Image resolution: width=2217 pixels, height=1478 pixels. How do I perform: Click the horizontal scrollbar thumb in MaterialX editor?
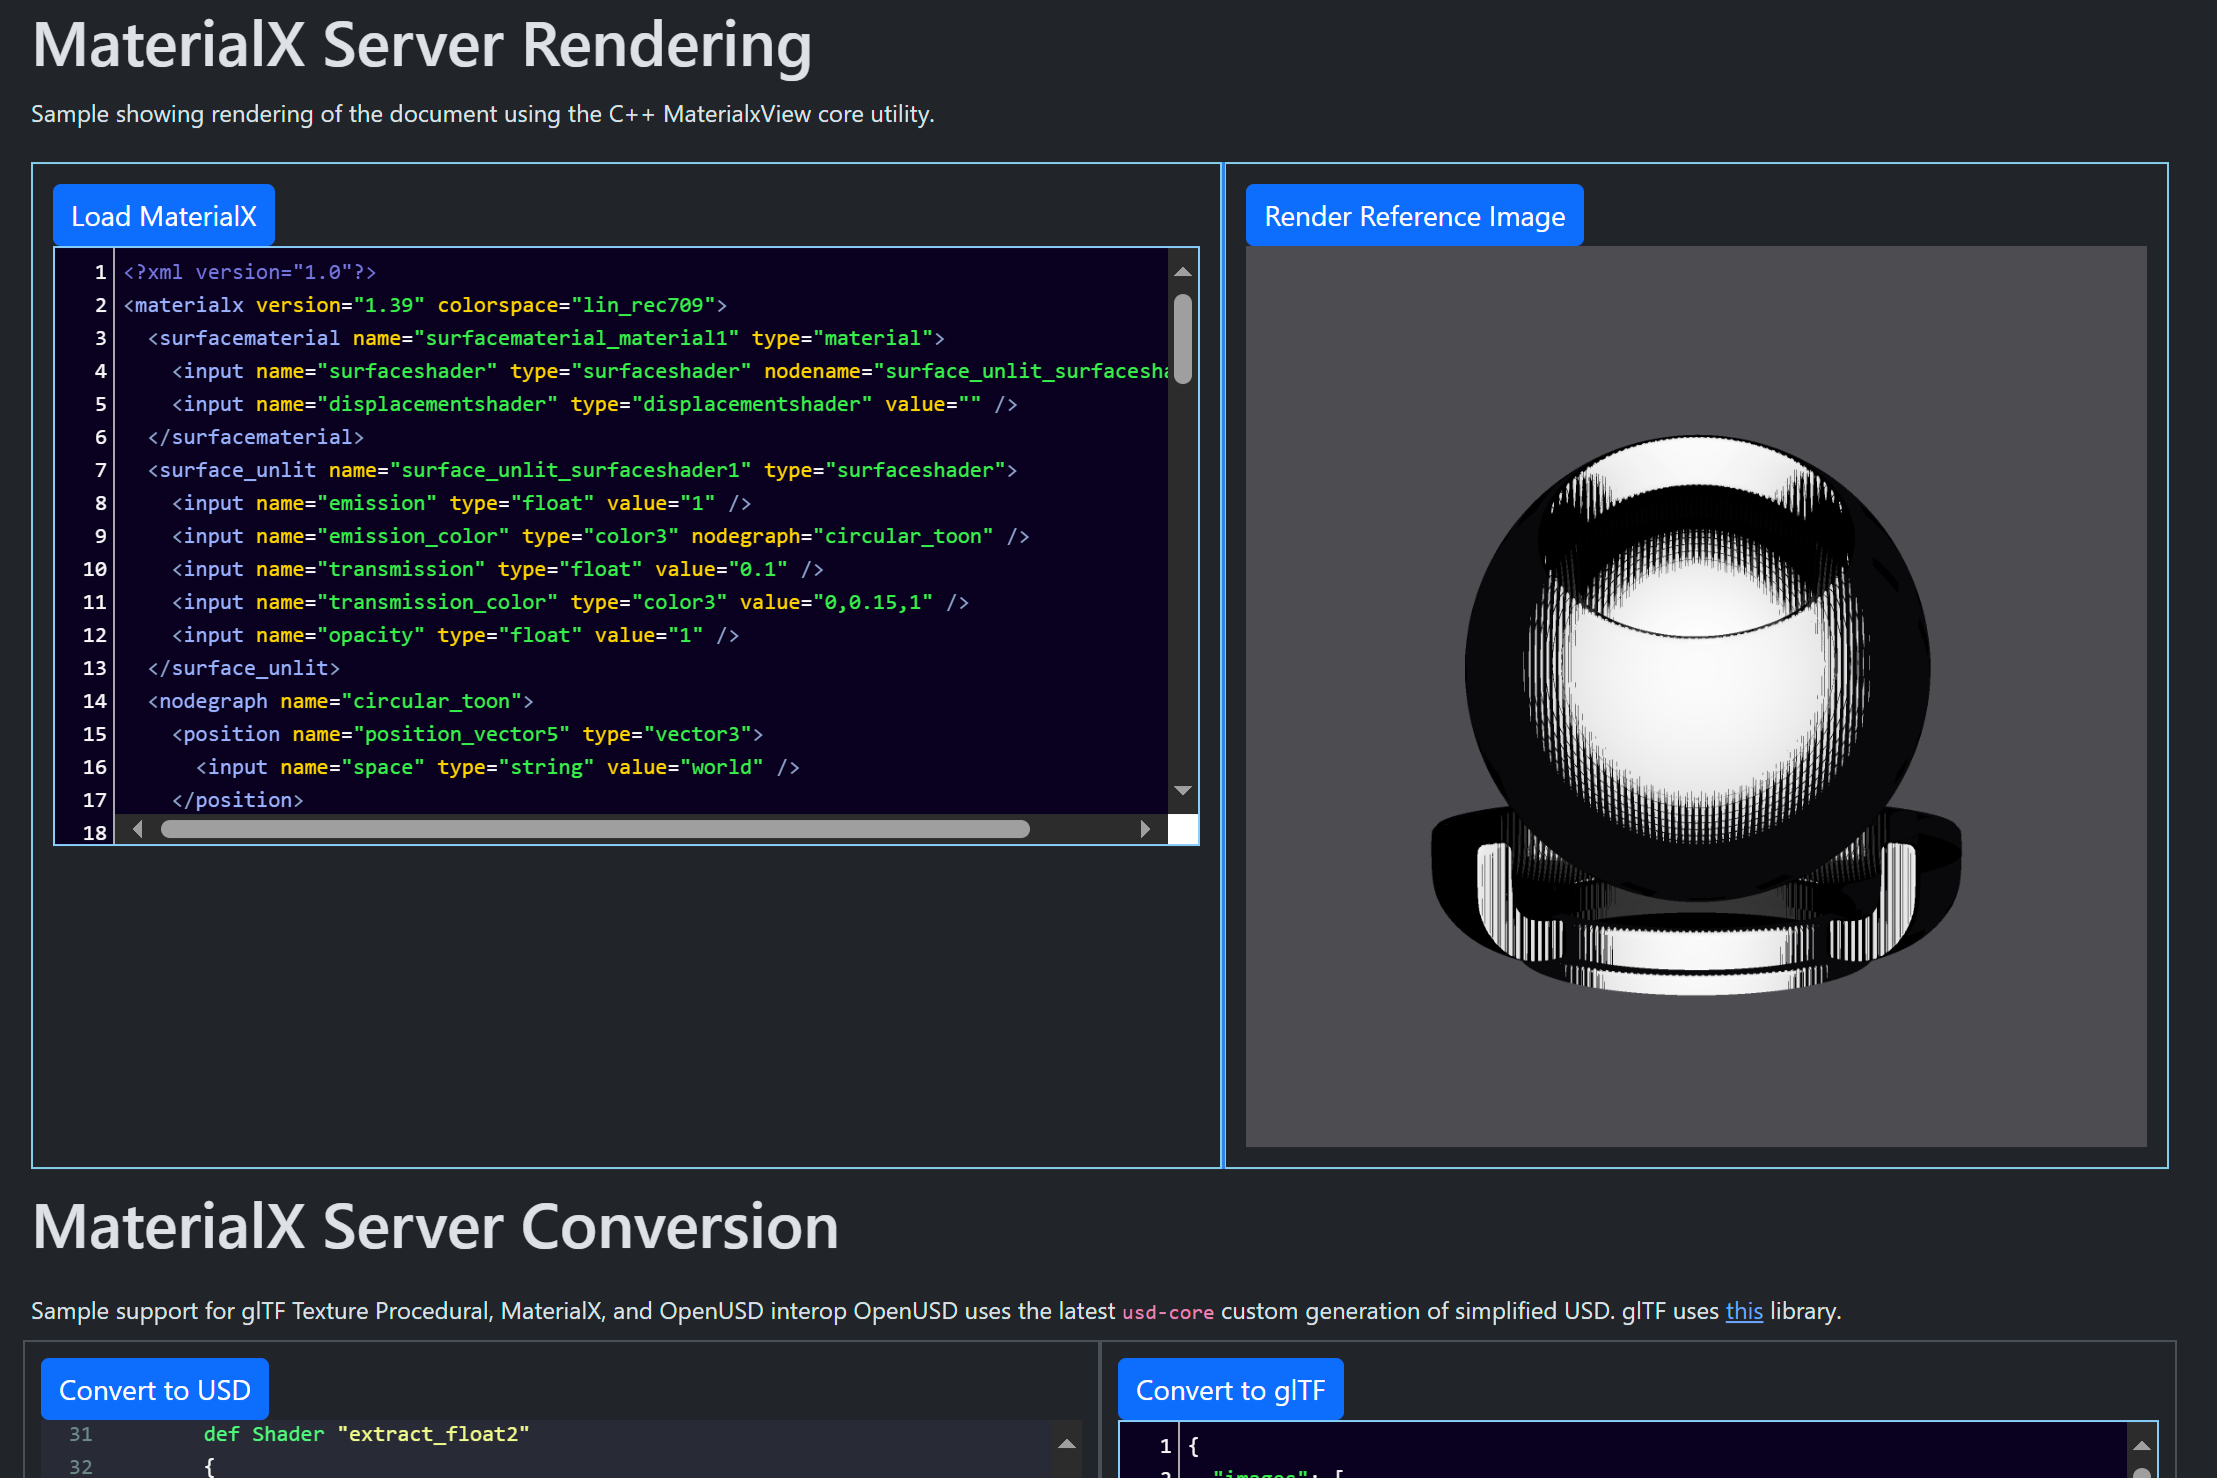coord(595,829)
